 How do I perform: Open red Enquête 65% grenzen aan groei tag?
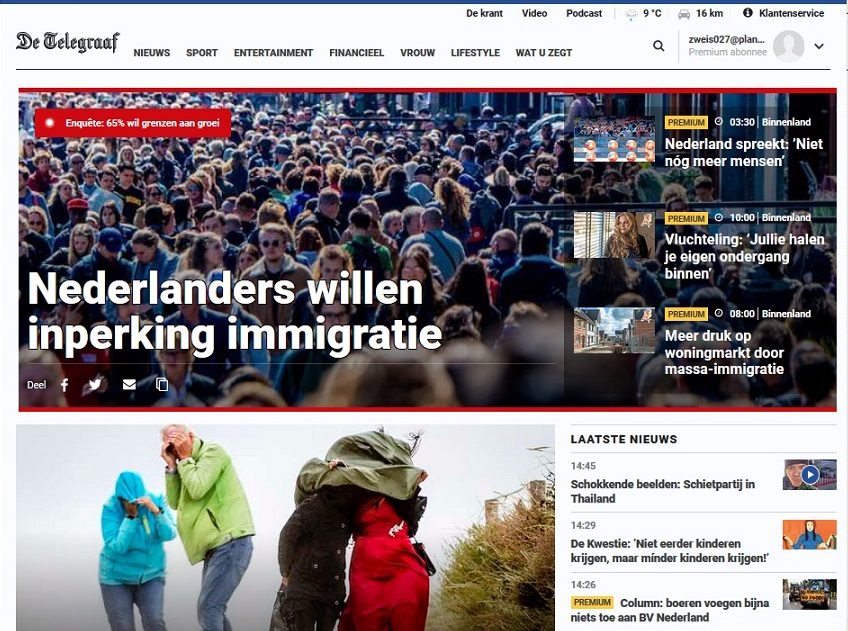[x=133, y=123]
